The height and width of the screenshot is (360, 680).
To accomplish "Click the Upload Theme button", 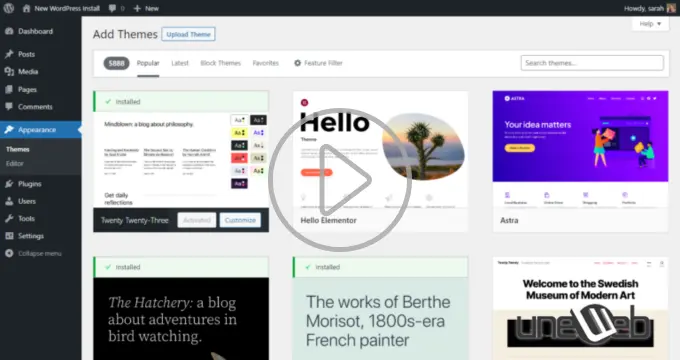I will (x=189, y=34).
